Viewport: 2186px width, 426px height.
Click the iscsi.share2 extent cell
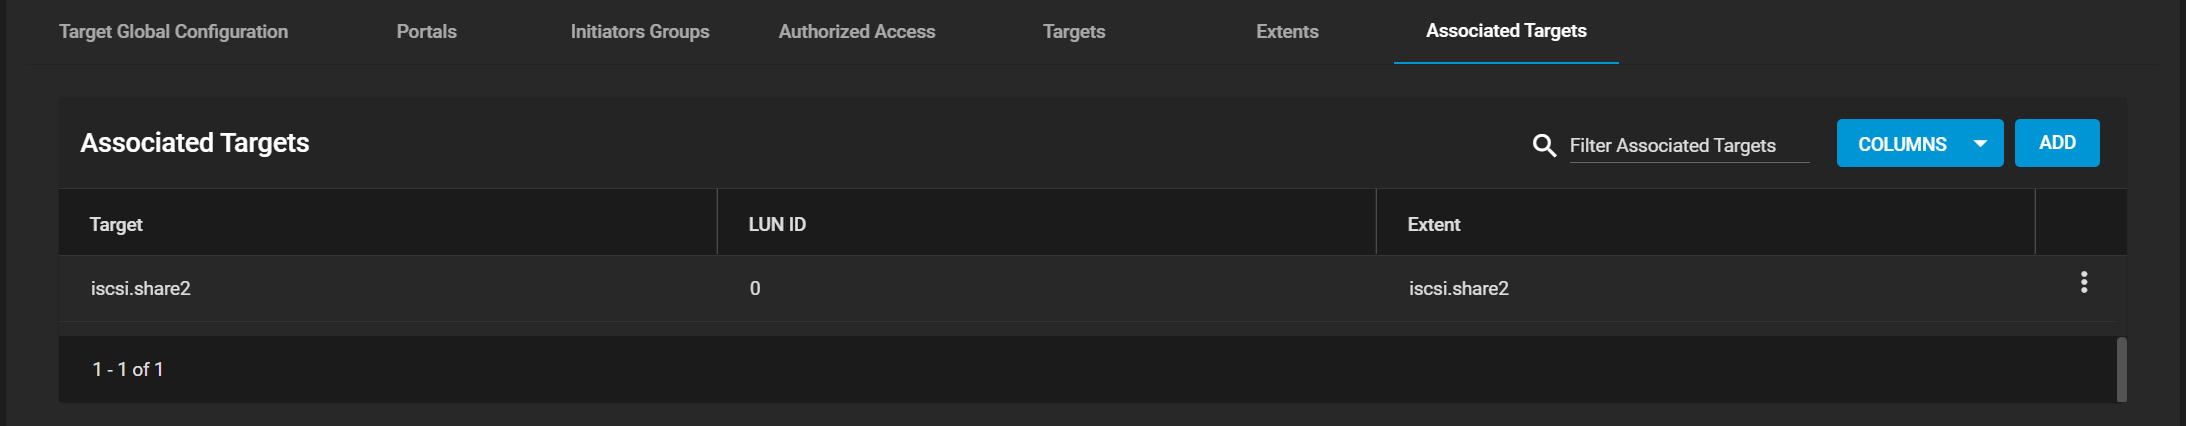[x=1459, y=289]
